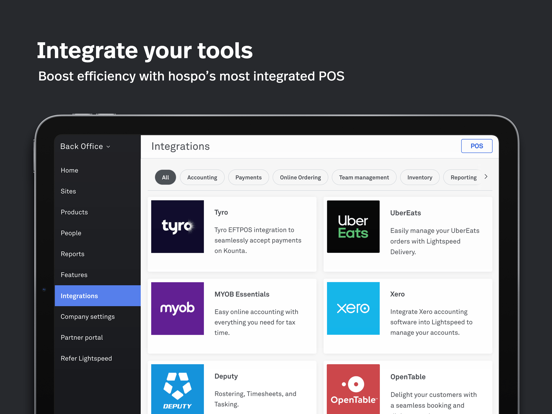Open the Deputy logo tile
Viewport: 552px width, 414px height.
(x=177, y=389)
